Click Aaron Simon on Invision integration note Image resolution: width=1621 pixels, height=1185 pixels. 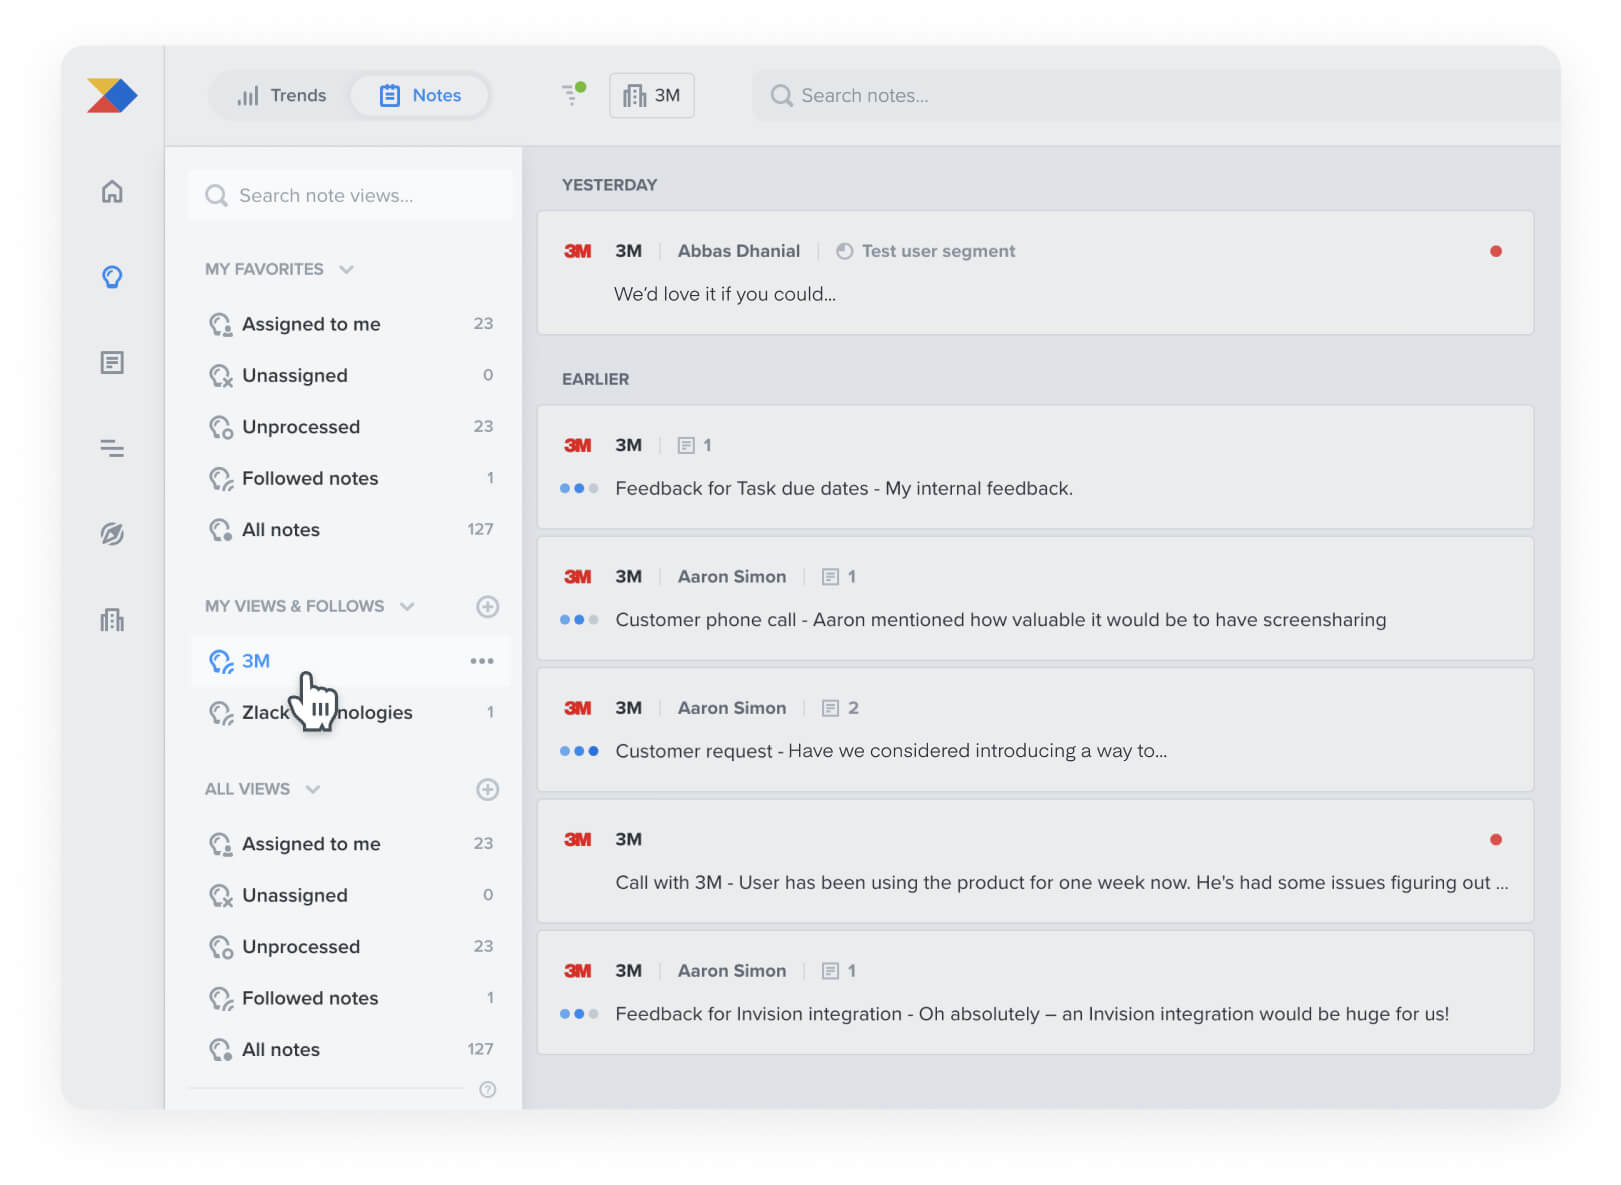tap(732, 971)
